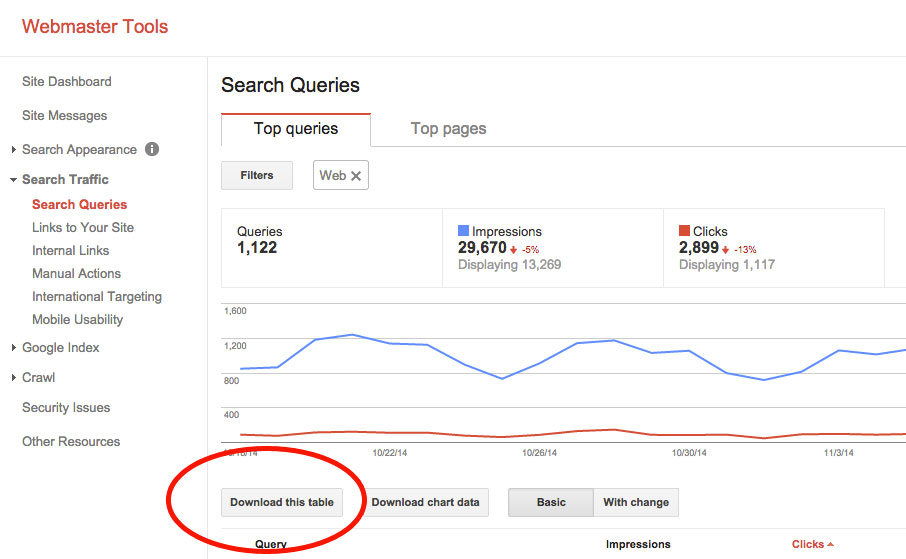Click Download this table button
906x559 pixels.
tap(282, 502)
